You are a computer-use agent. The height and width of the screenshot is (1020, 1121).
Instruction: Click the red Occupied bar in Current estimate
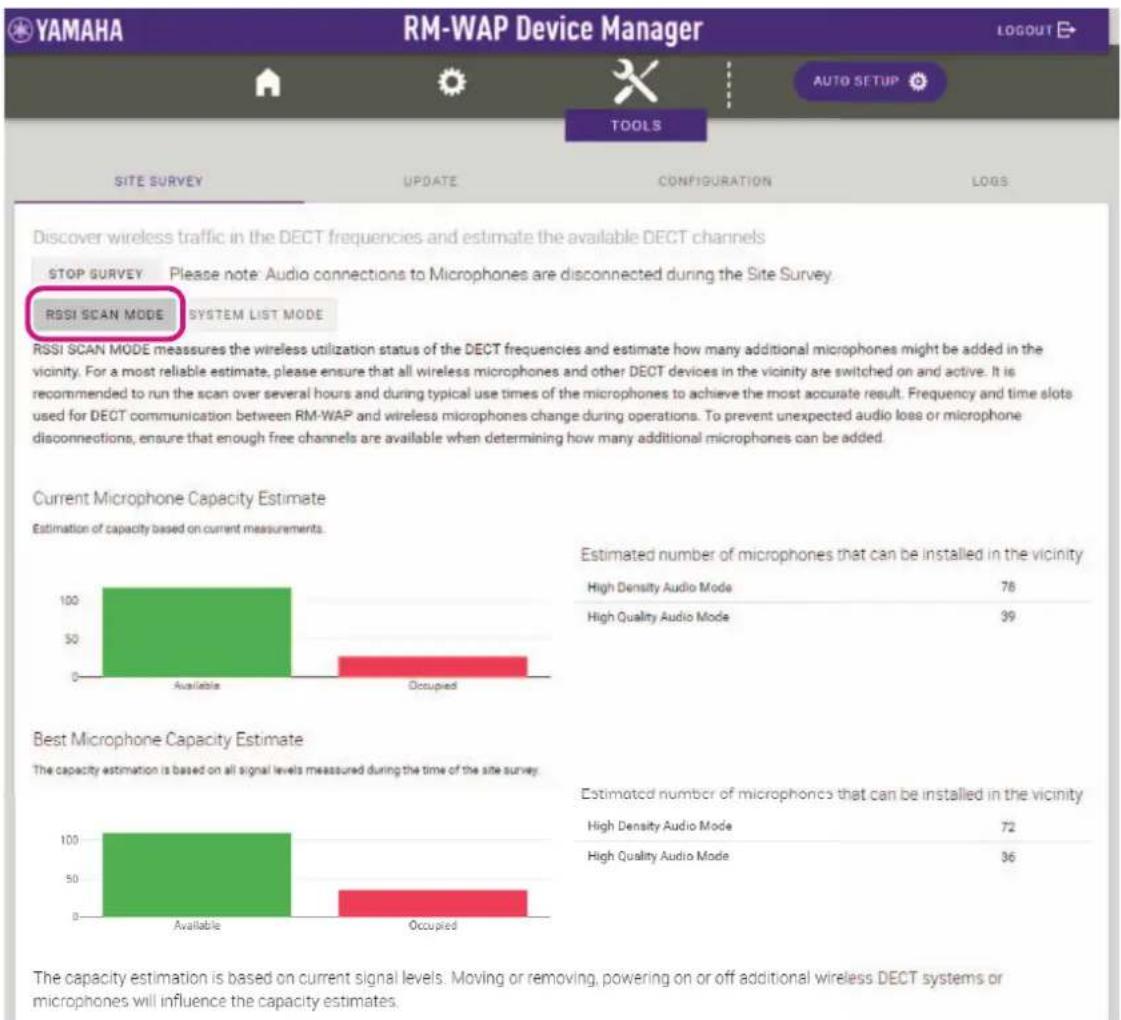click(433, 666)
